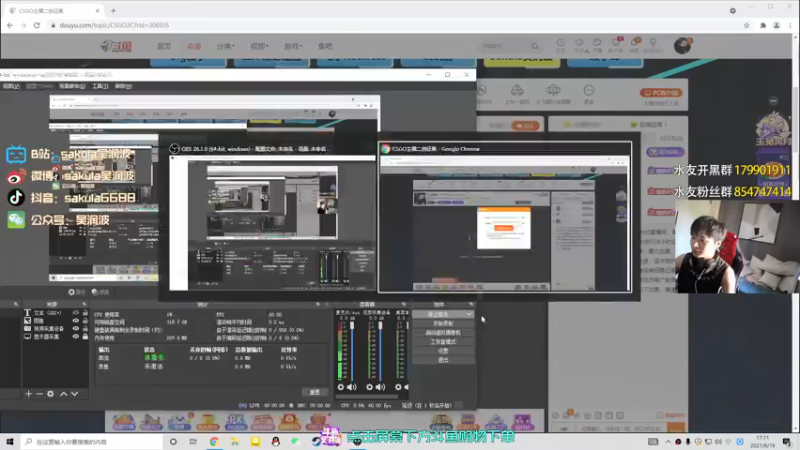This screenshot has width=800, height=450.
Task: Open the third mixer channel gear icon
Action: 398,387
